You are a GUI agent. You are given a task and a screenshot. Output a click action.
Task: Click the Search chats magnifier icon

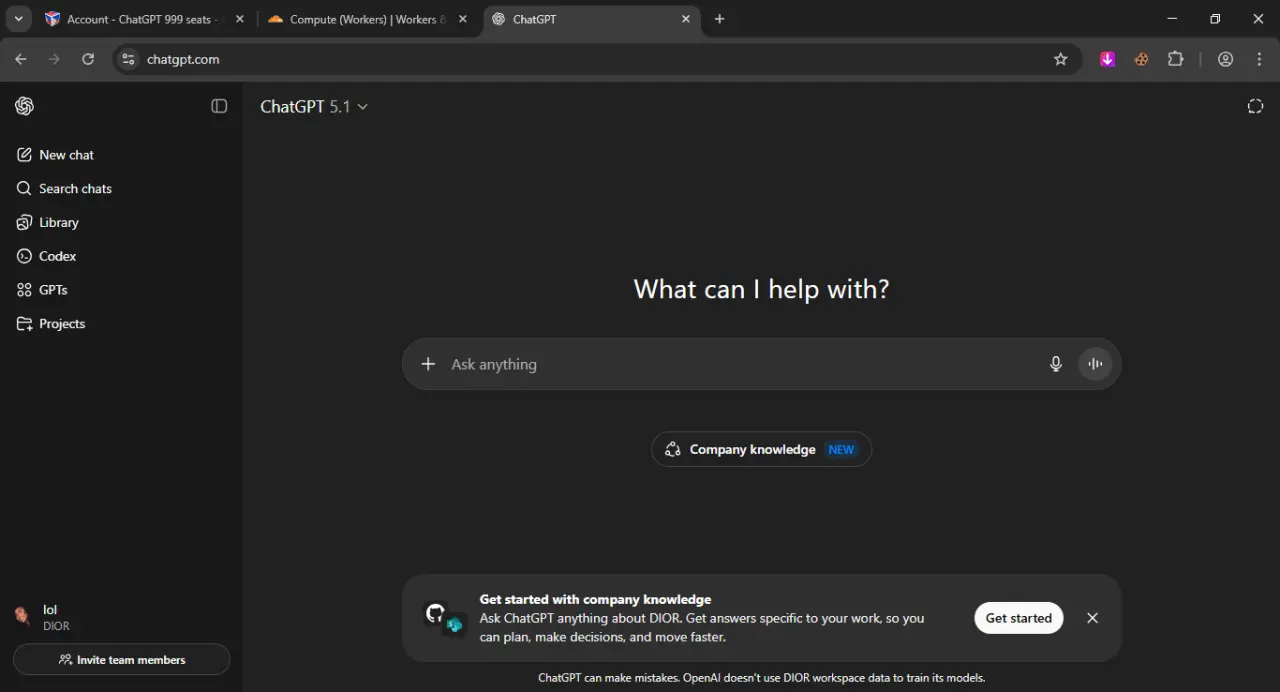pos(24,189)
